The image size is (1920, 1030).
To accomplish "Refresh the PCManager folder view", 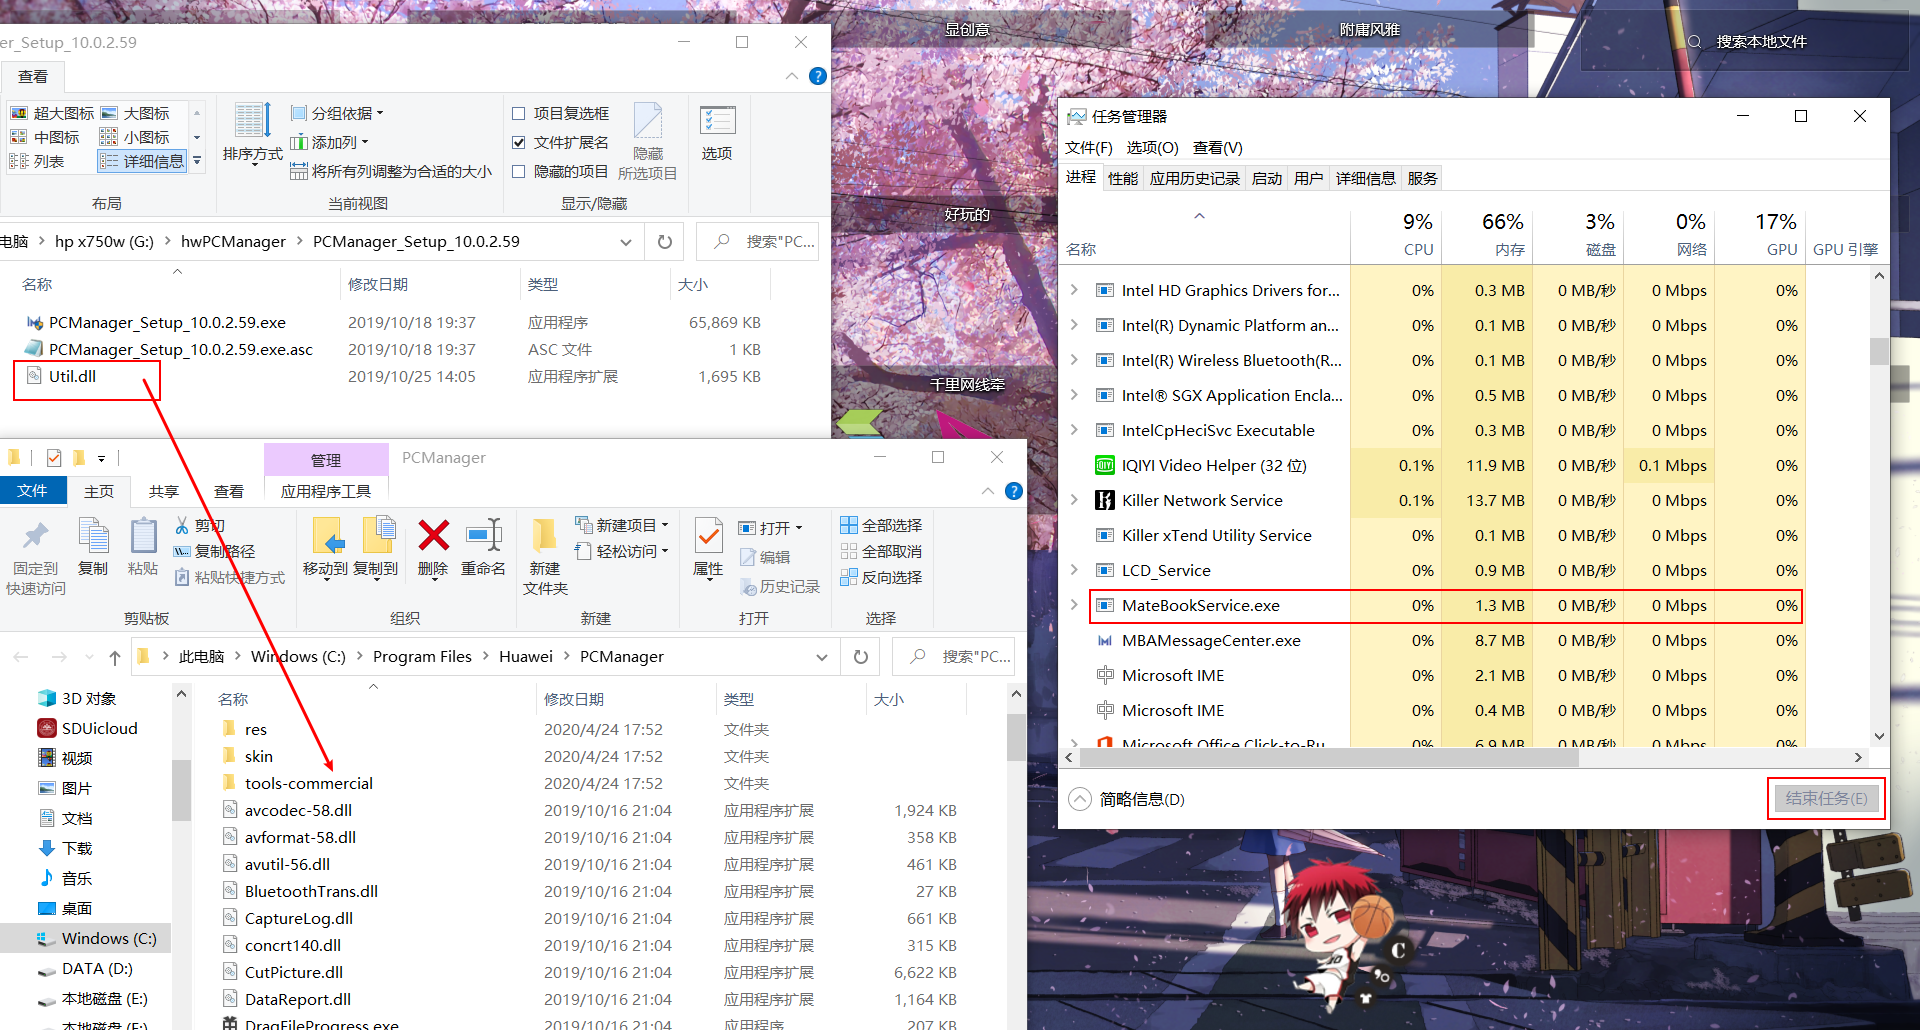I will [x=861, y=657].
